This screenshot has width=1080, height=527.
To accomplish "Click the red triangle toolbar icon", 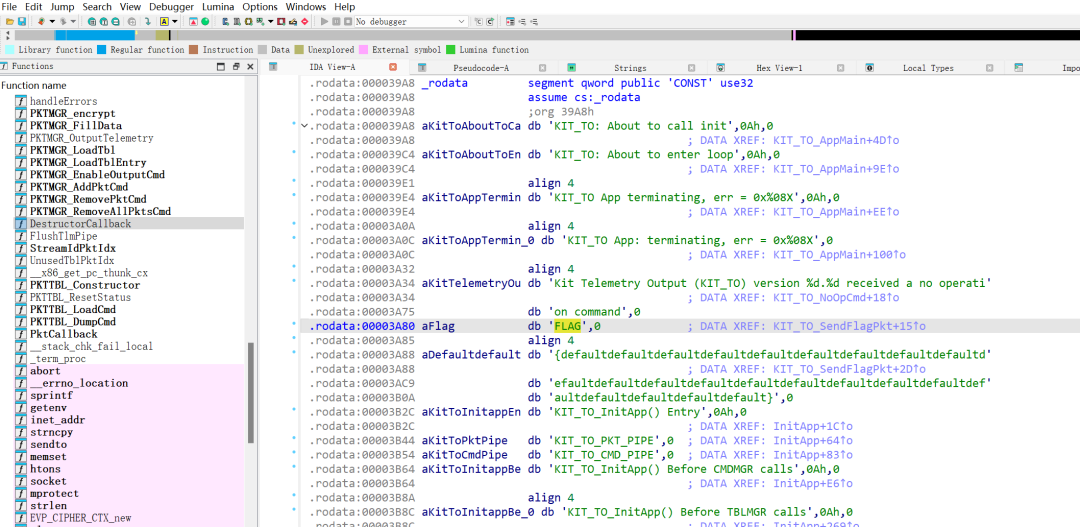I will [193, 21].
